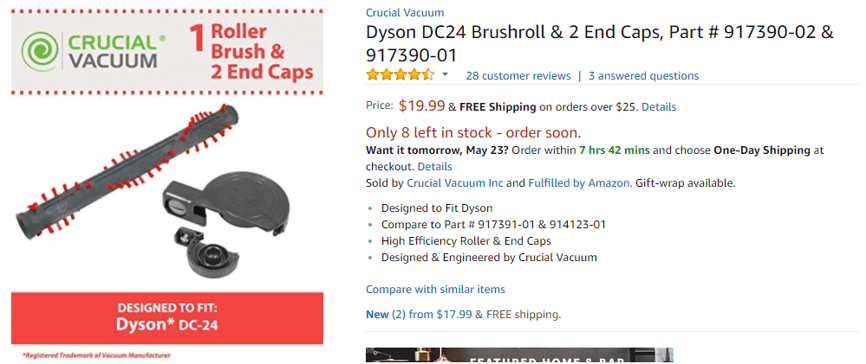Expand the rating breakdown dropdown arrow

(x=445, y=75)
